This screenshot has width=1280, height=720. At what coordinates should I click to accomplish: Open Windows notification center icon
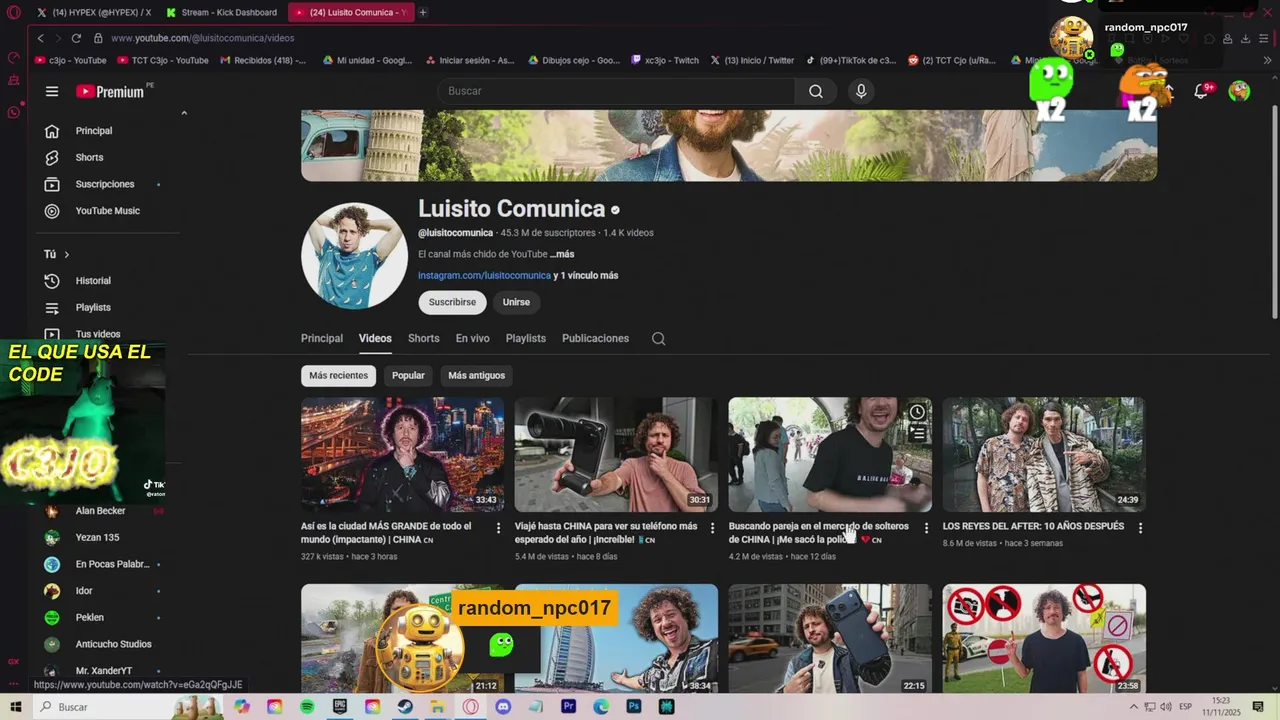pyautogui.click(x=1258, y=707)
